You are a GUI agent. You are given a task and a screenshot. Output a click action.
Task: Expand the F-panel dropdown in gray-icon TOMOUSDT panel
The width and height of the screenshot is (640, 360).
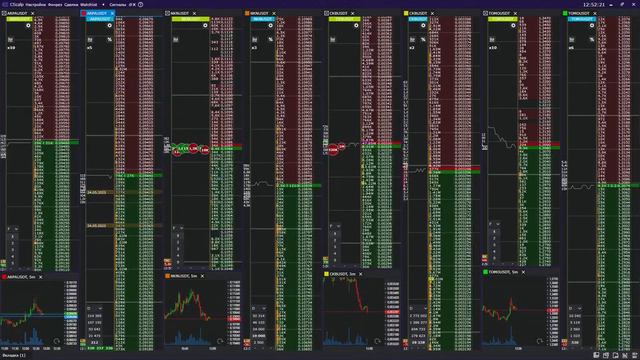(498, 224)
